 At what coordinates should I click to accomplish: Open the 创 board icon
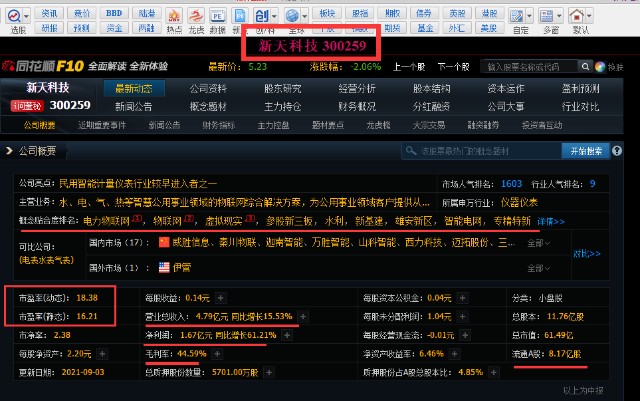pos(261,16)
